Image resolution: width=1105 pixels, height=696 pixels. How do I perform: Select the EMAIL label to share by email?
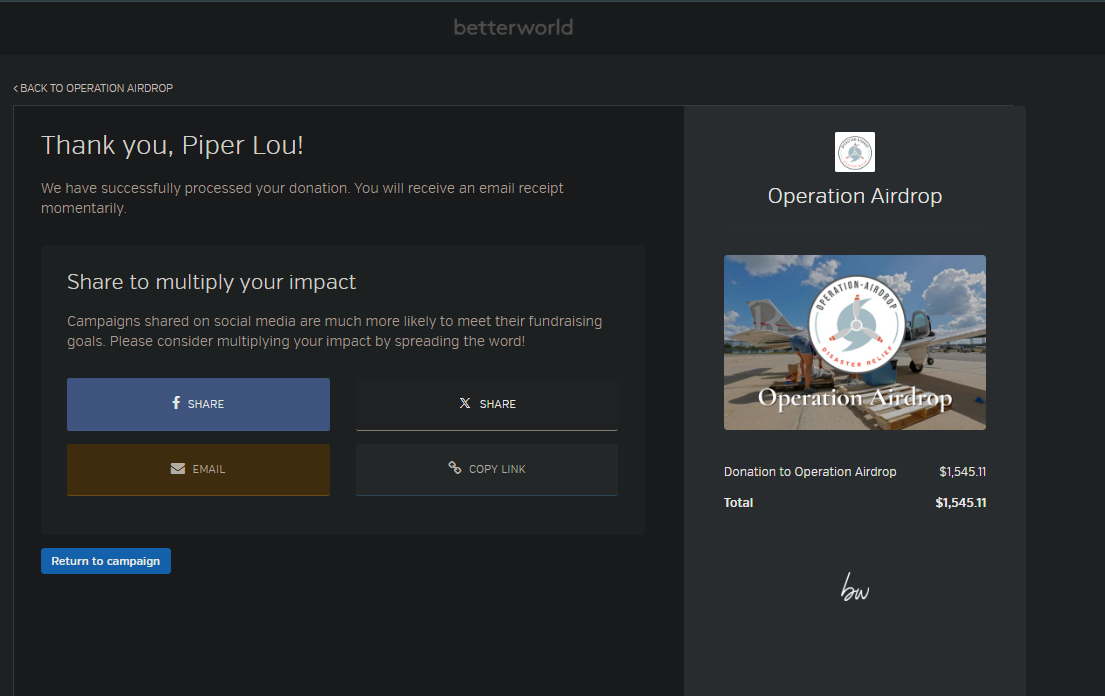pyautogui.click(x=209, y=469)
